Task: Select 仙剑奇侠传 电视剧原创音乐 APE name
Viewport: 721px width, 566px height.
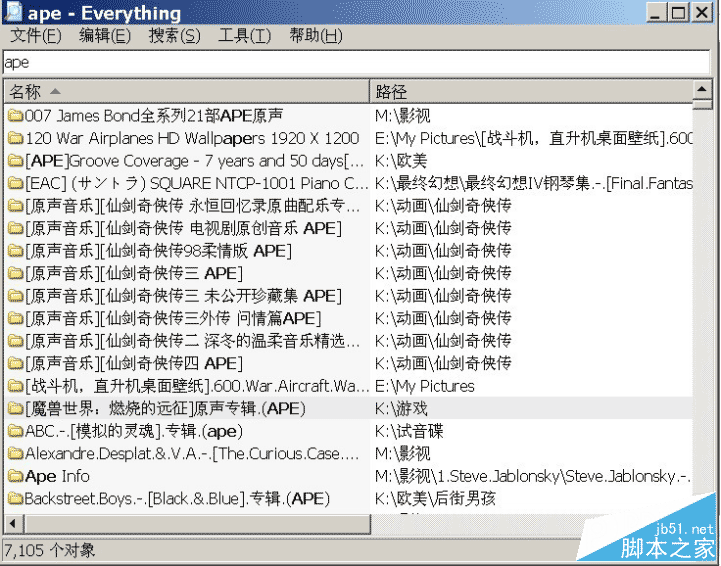Action: point(183,229)
